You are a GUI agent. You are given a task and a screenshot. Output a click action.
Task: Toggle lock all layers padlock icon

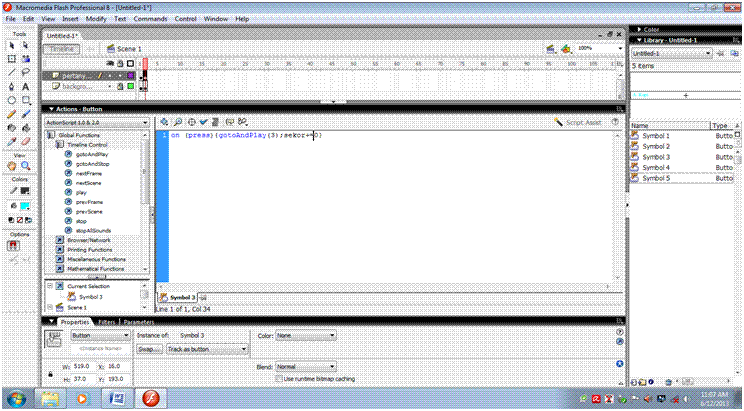coord(121,63)
